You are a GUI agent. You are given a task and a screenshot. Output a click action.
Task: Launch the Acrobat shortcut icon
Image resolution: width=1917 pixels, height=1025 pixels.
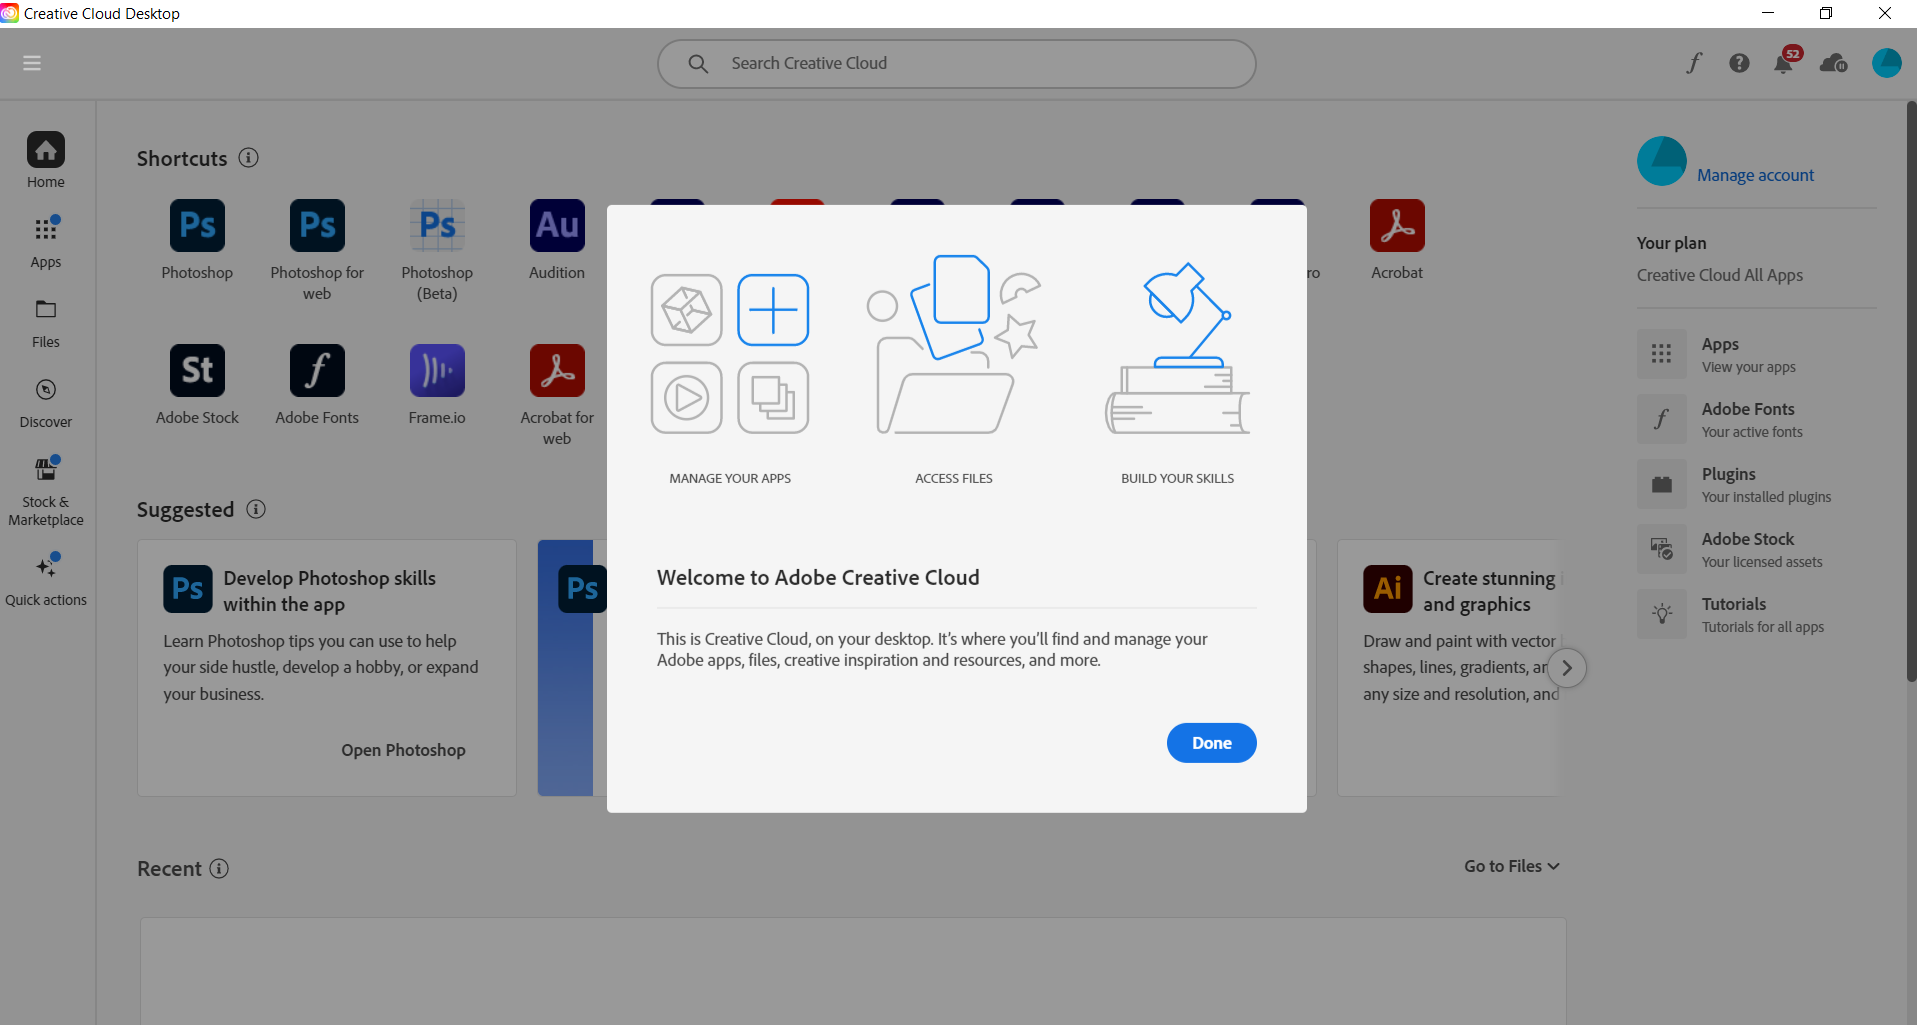tap(1397, 226)
